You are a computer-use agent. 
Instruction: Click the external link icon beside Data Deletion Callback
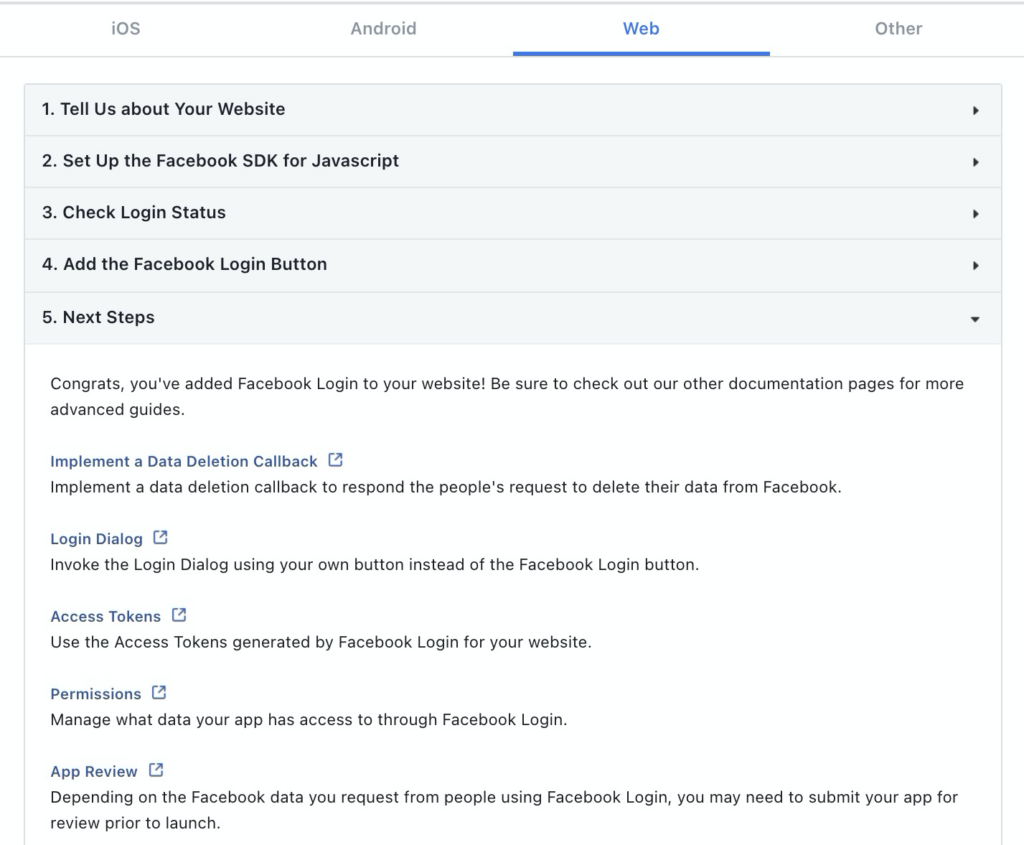[x=334, y=461]
